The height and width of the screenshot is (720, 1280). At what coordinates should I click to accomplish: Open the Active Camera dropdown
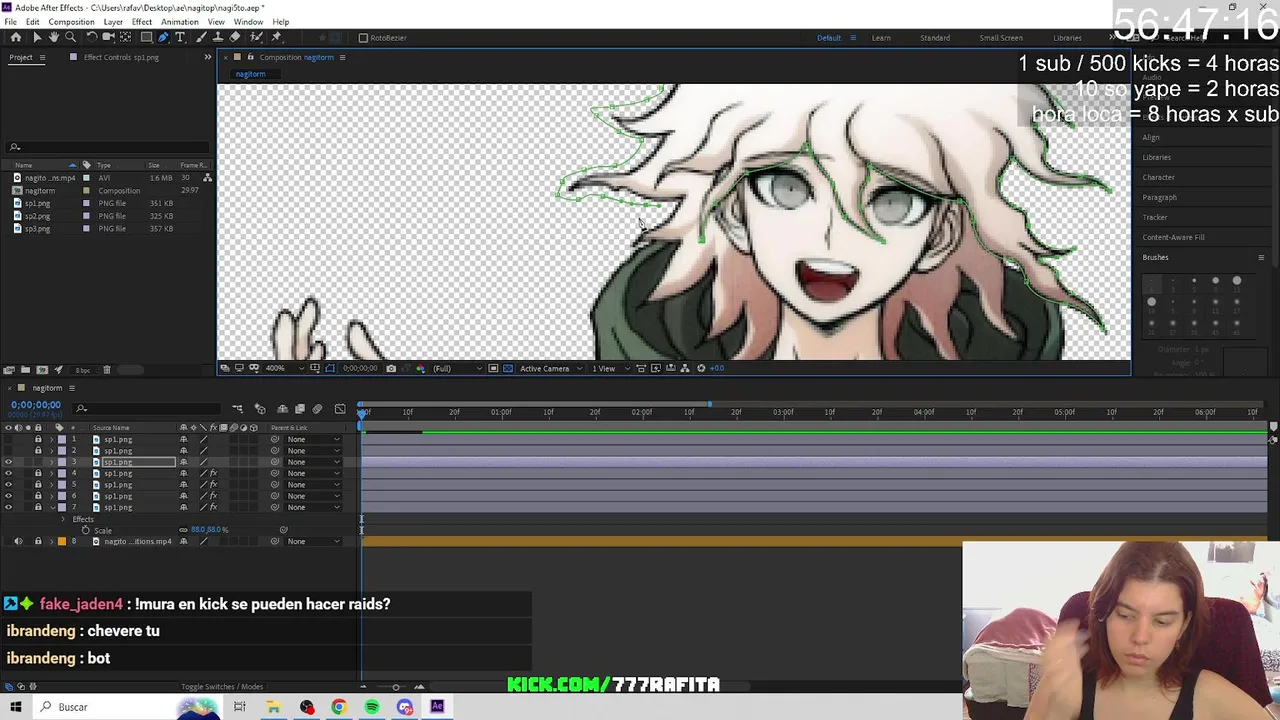click(551, 368)
